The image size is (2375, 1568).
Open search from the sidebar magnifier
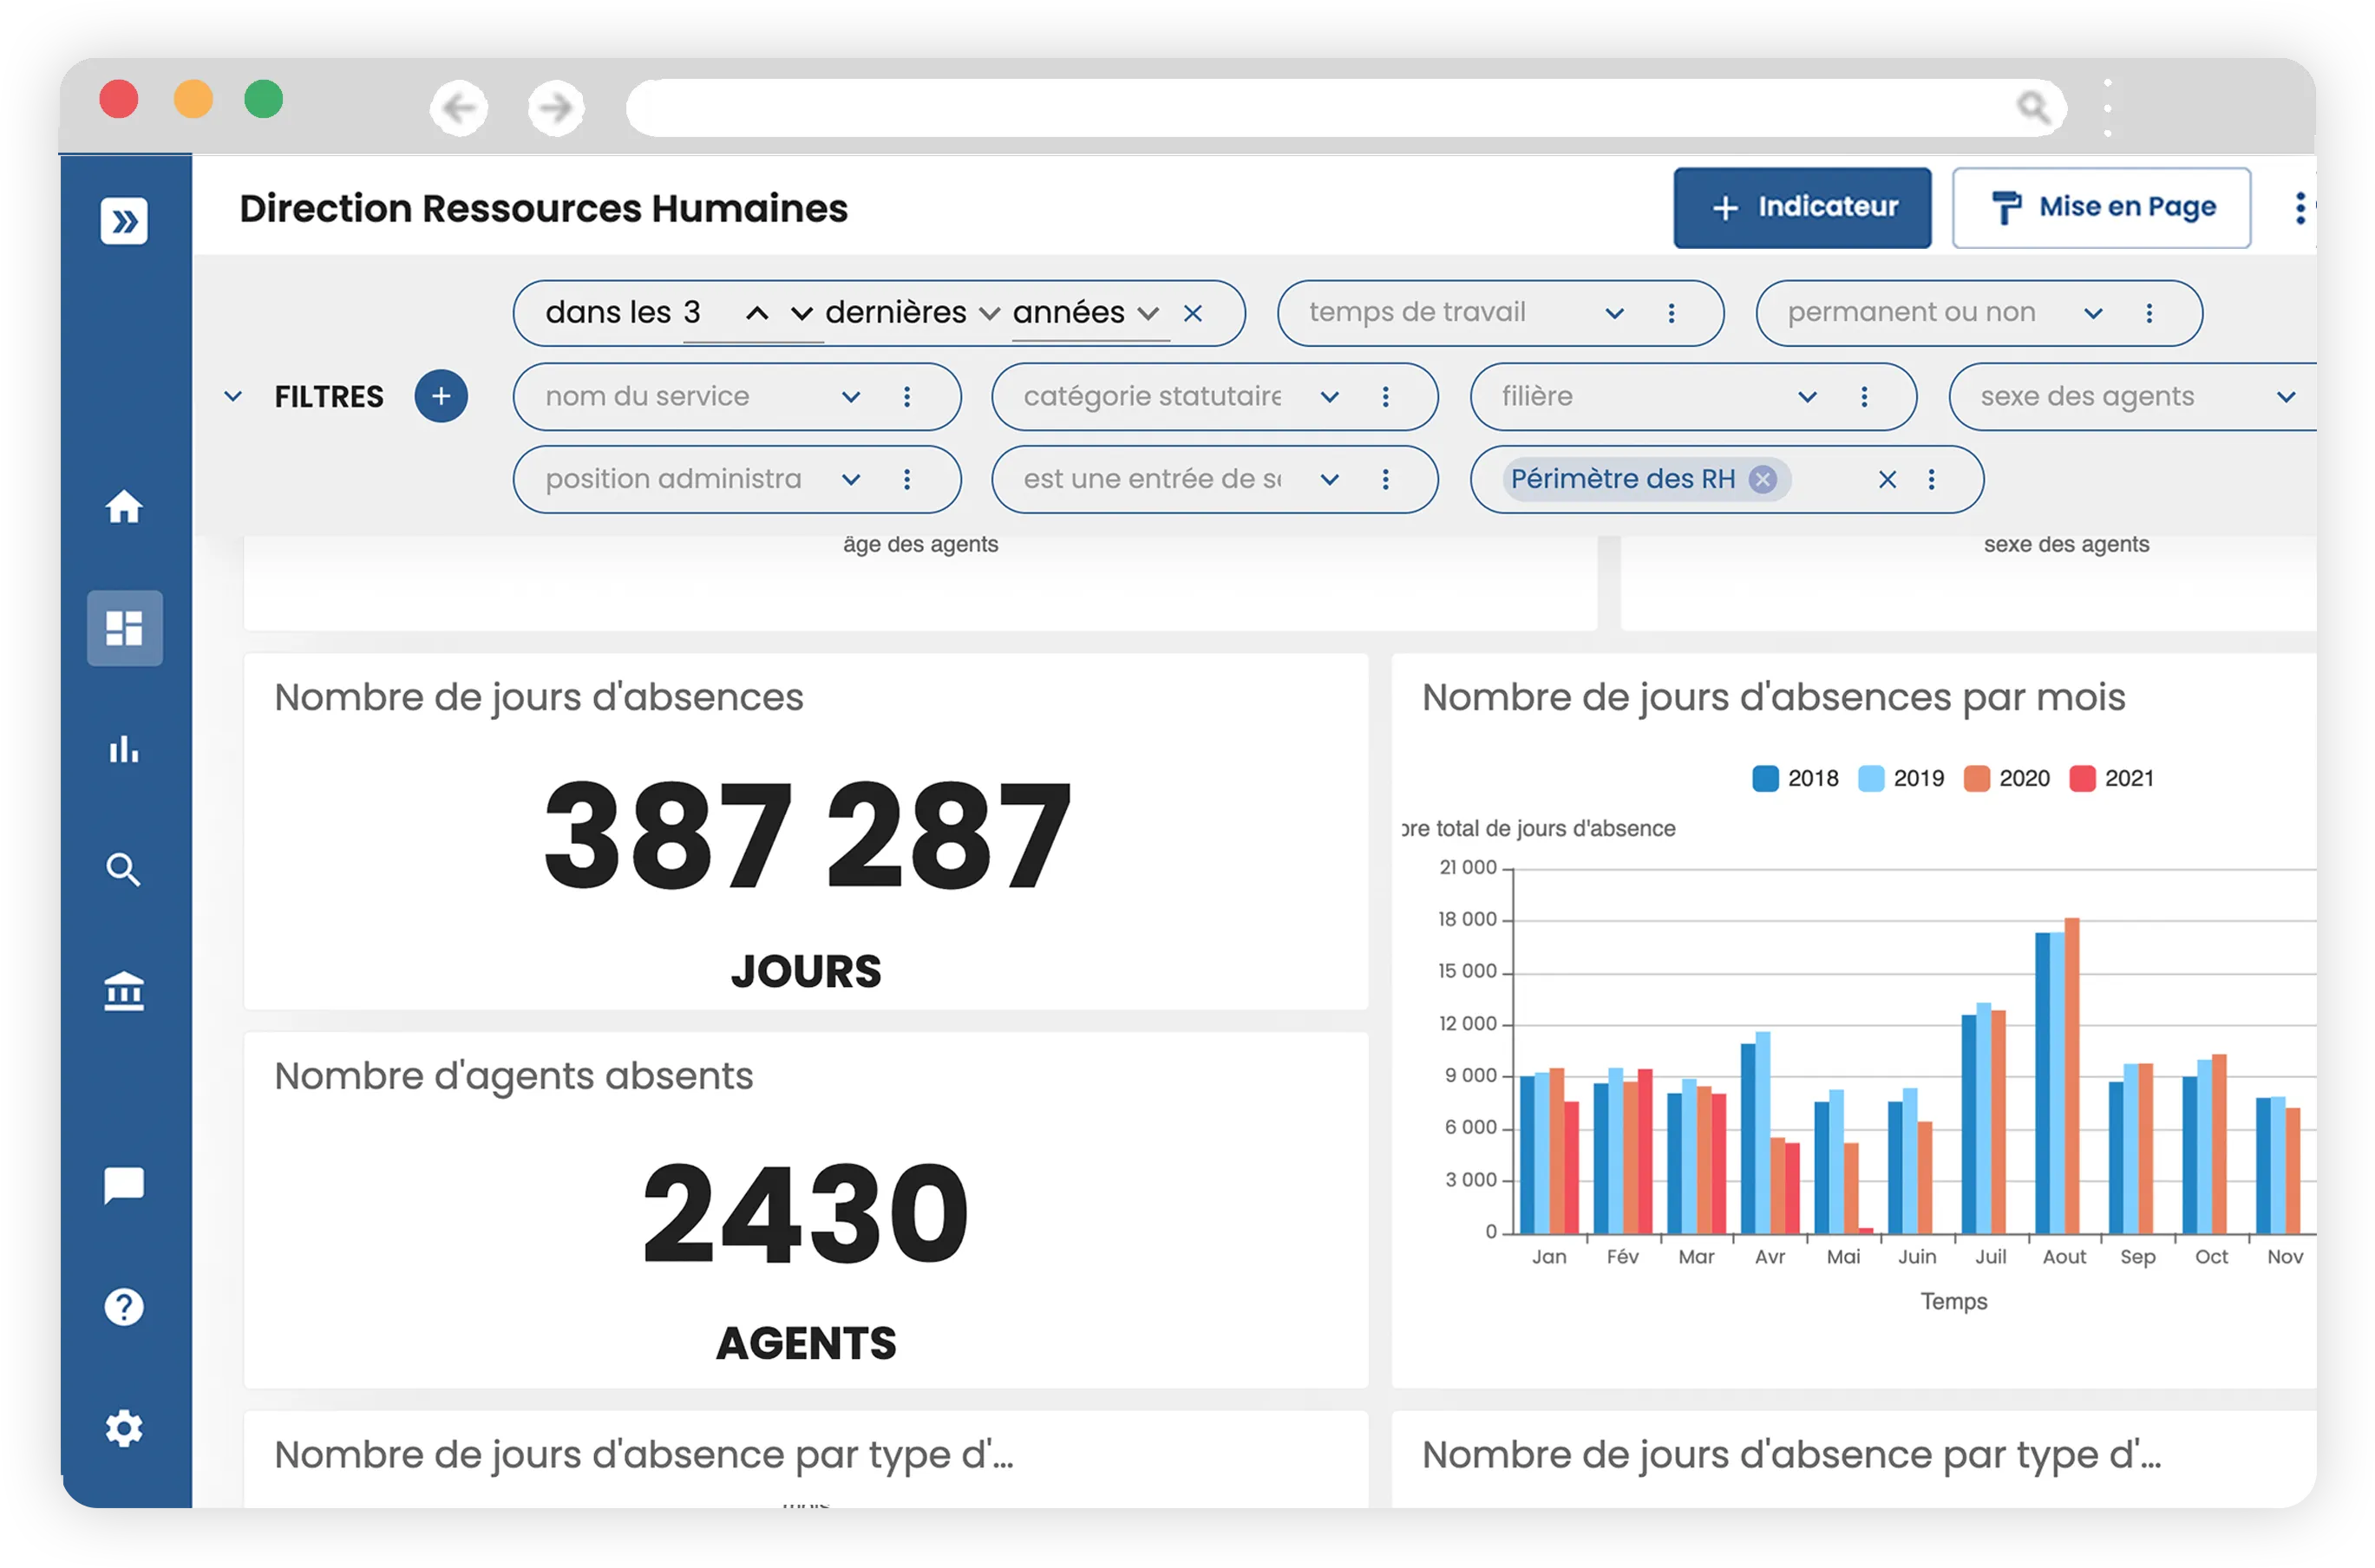click(124, 870)
